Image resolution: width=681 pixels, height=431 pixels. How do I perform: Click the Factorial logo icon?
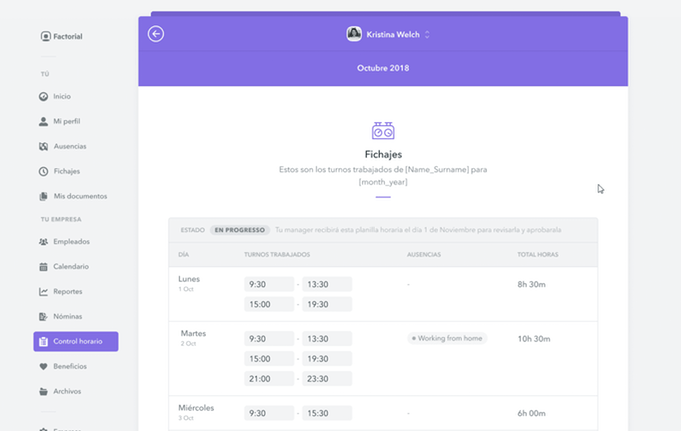45,36
